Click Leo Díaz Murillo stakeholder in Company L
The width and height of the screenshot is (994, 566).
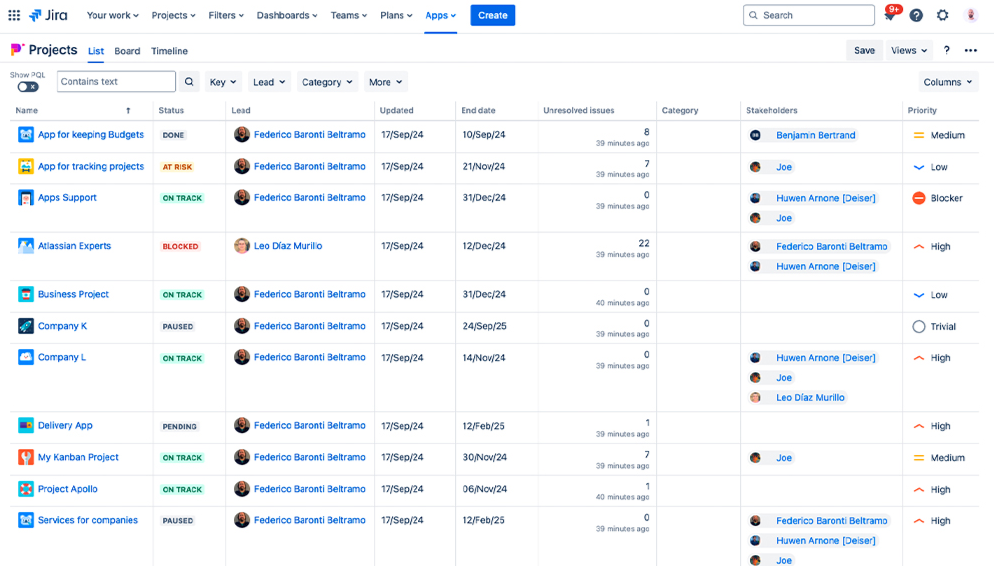pyautogui.click(x=810, y=397)
